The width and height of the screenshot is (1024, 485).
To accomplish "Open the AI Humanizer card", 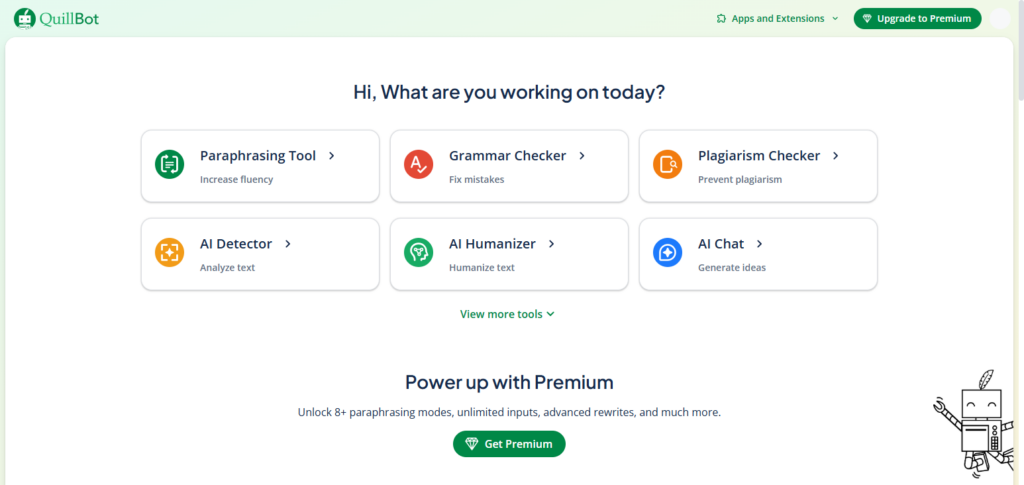I will pos(508,254).
